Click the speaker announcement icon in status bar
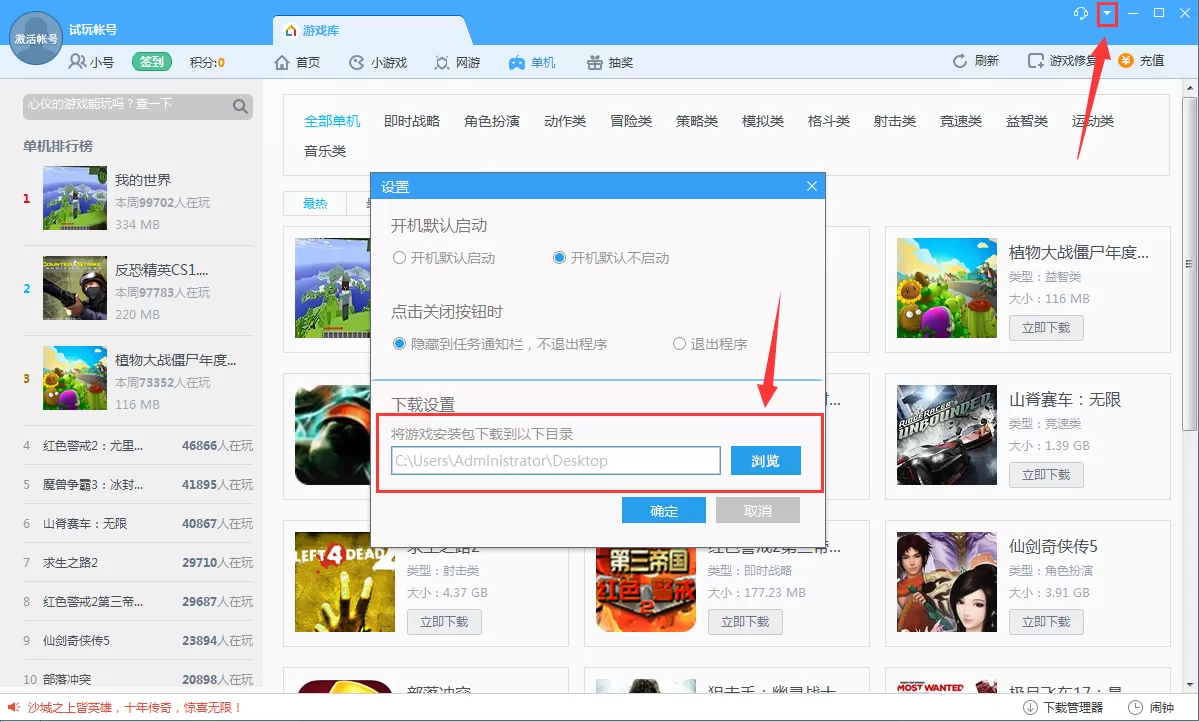Screen dimensions: 1199x722 (13, 707)
